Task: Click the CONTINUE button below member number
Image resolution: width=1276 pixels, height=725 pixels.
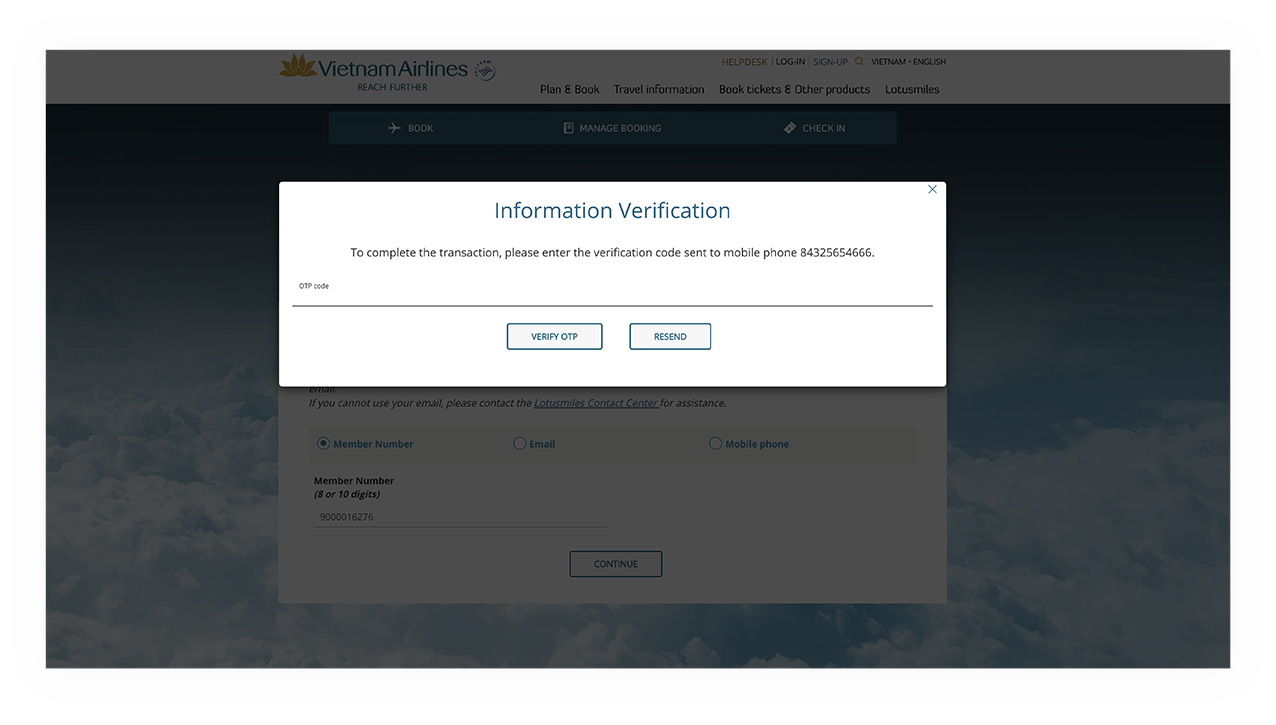Action: point(615,563)
